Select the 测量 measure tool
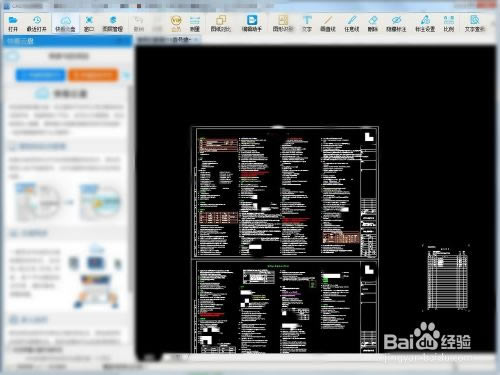Image resolution: width=500 pixels, height=375 pixels. tap(195, 23)
